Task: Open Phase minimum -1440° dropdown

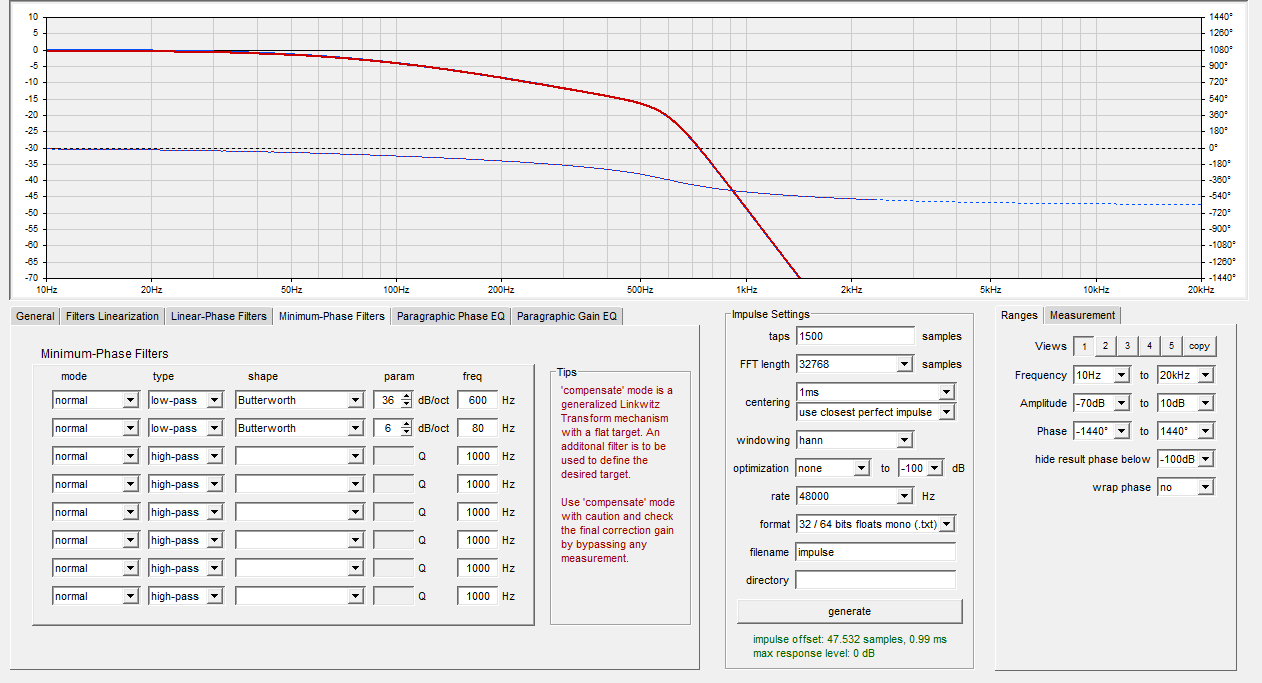Action: click(1102, 431)
